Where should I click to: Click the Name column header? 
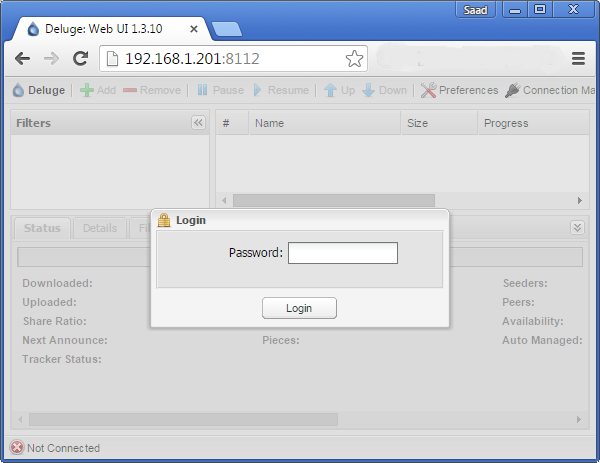pyautogui.click(x=270, y=123)
